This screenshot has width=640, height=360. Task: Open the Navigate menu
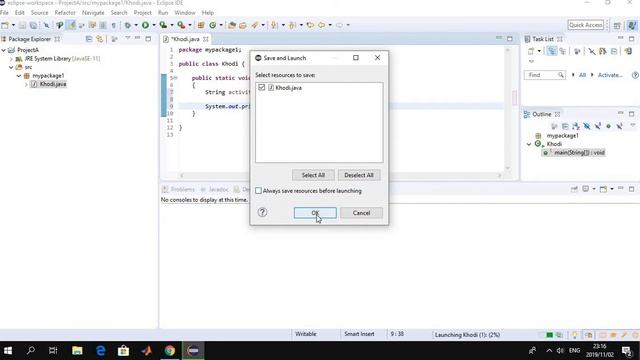(x=93, y=13)
